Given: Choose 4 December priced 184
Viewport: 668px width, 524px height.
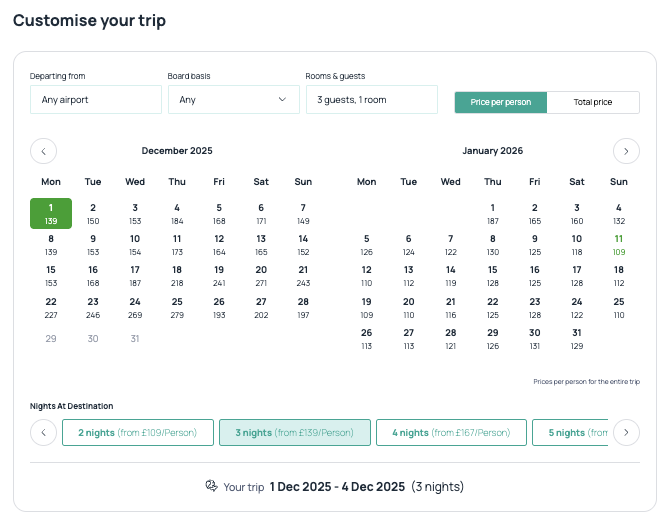Looking at the screenshot, I should click(x=177, y=213).
